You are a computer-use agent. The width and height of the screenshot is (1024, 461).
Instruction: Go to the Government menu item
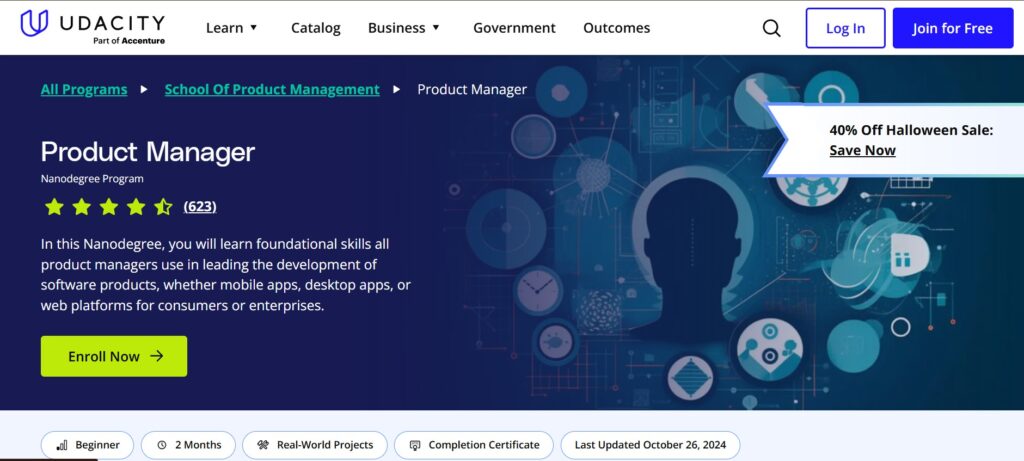pos(514,28)
